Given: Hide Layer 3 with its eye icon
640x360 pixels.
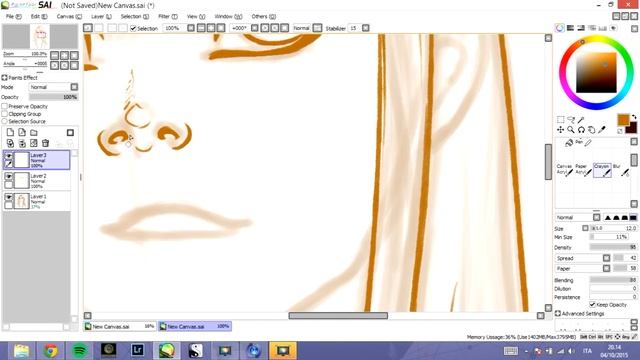Looking at the screenshot, I should pos(9,156).
